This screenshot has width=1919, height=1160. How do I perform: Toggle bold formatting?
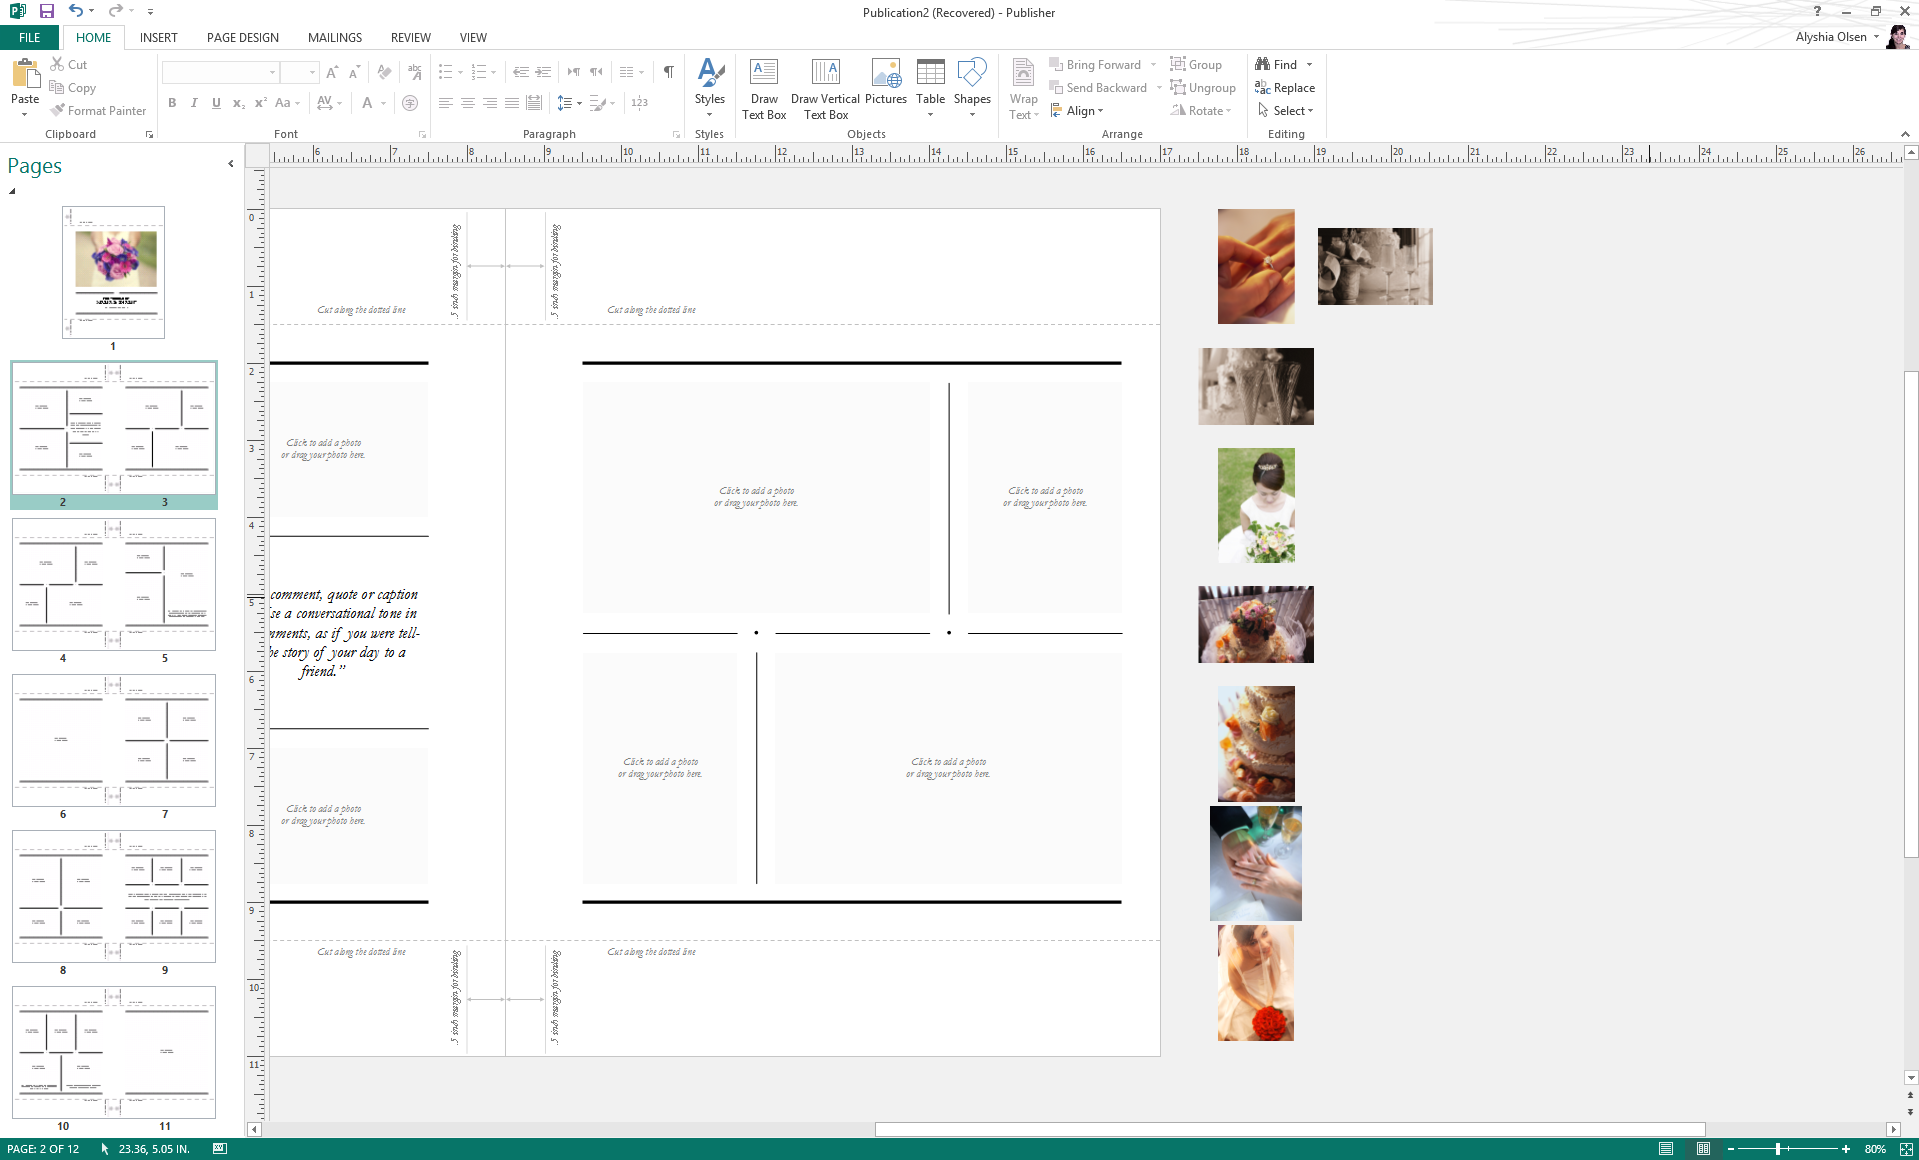point(171,103)
